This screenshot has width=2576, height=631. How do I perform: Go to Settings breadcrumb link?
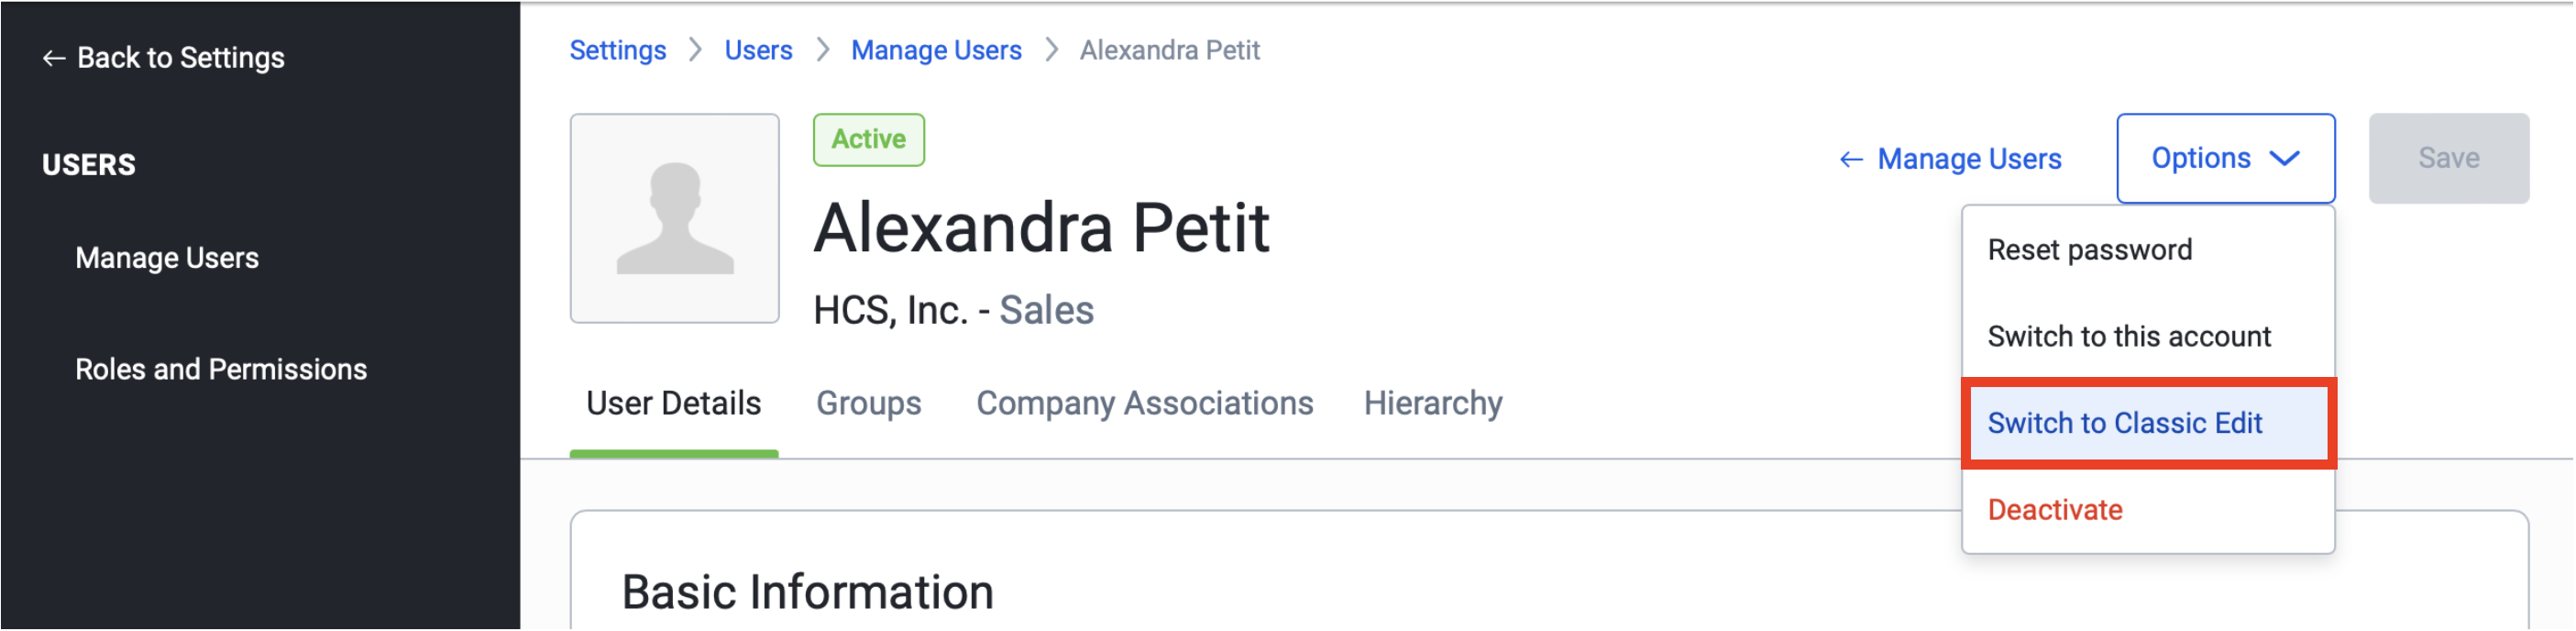pos(618,51)
